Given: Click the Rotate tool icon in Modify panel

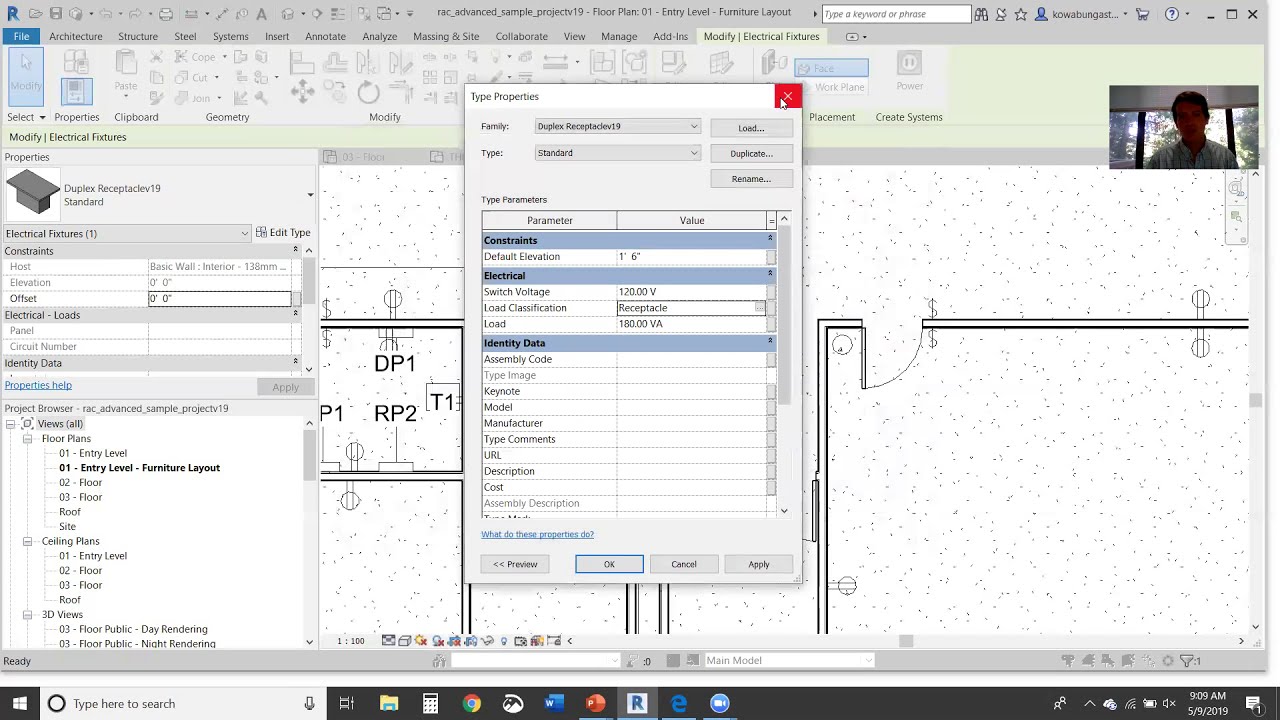Looking at the screenshot, I should [x=368, y=93].
